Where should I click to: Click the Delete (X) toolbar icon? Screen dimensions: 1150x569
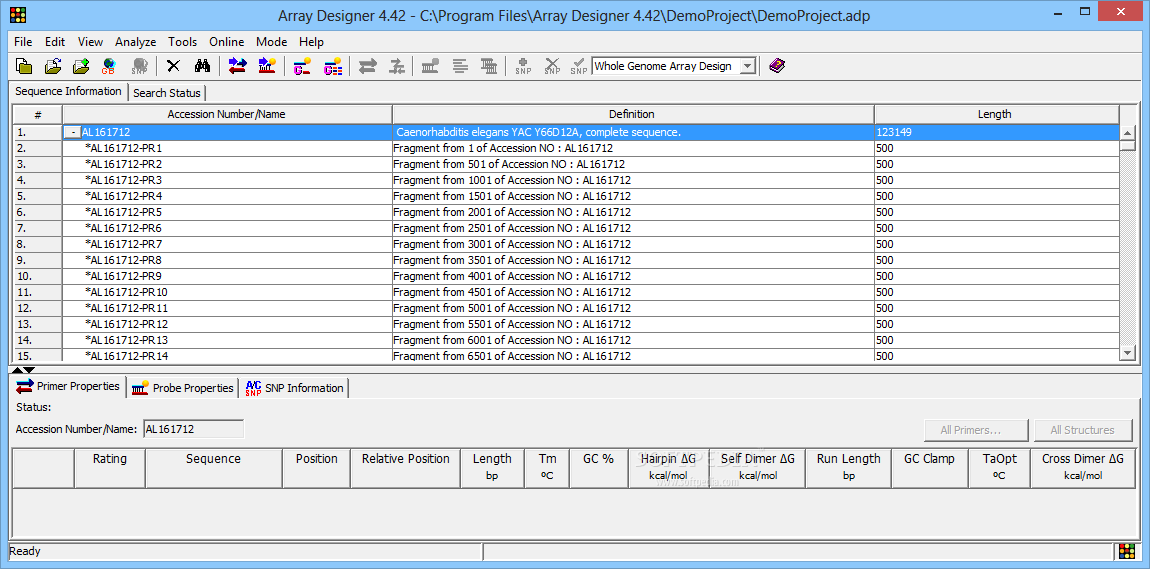click(x=173, y=66)
